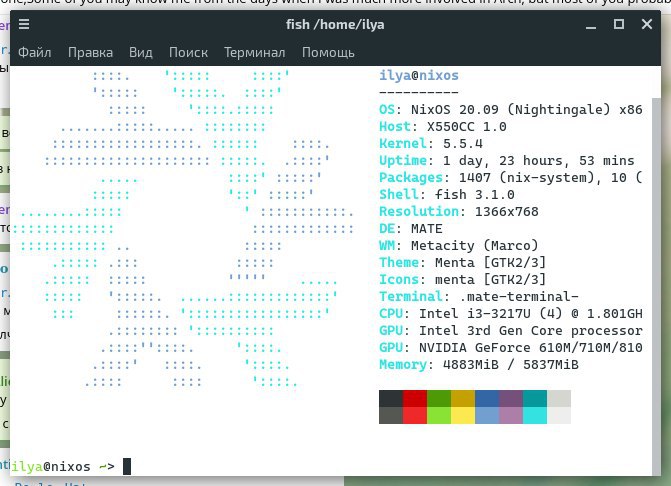Screen dimensions: 671x486
Task: Click the teal color block
Action: 534,398
